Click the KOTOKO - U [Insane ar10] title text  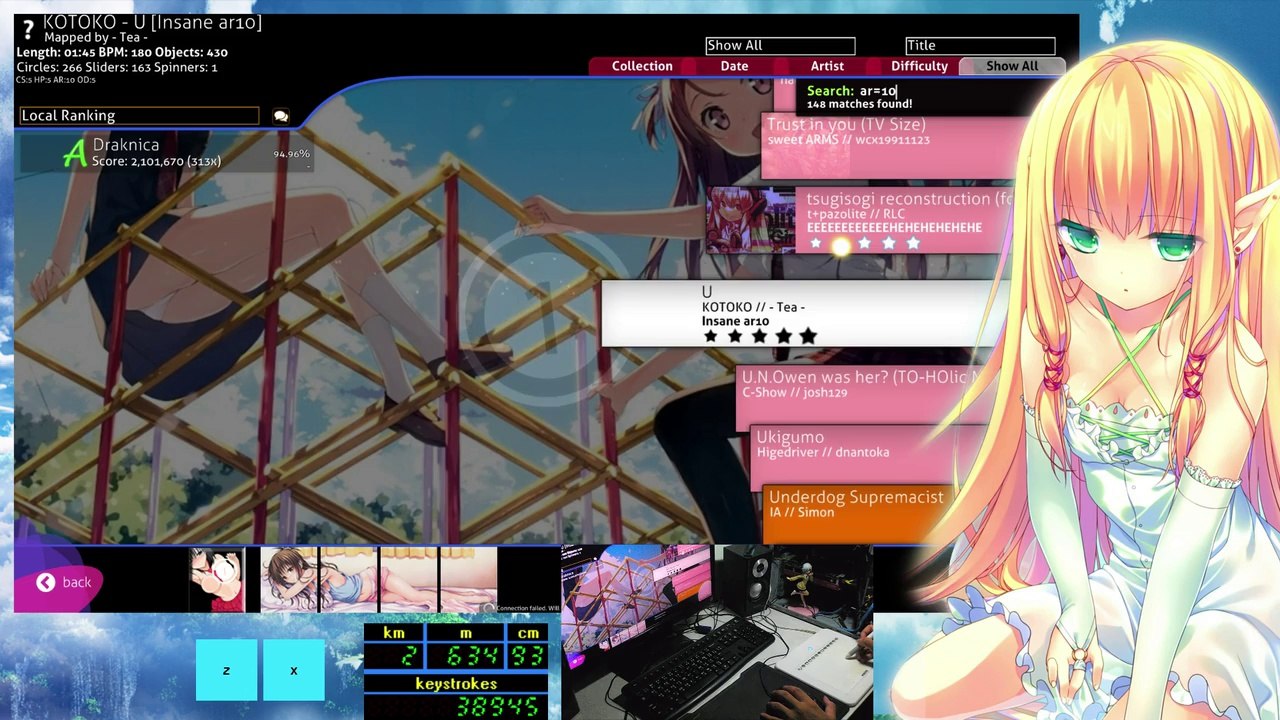(152, 22)
